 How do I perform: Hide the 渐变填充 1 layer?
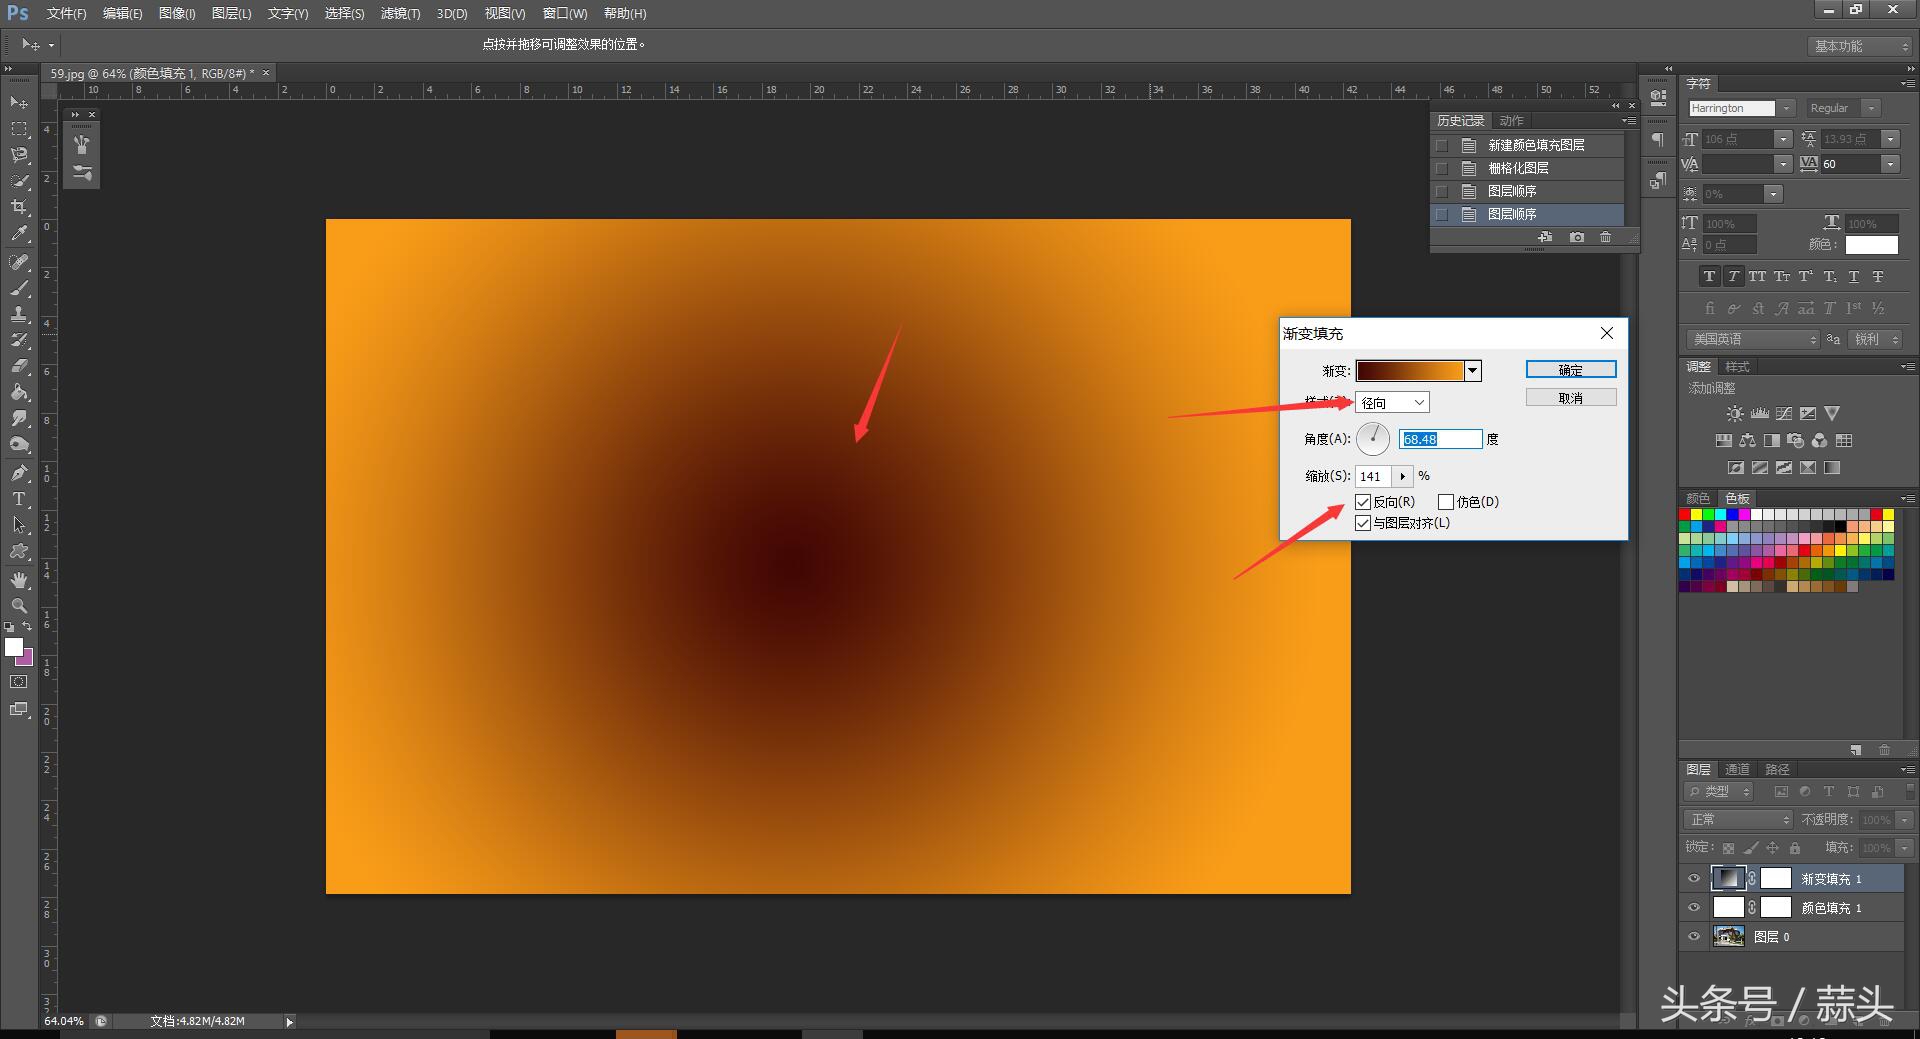click(x=1694, y=879)
